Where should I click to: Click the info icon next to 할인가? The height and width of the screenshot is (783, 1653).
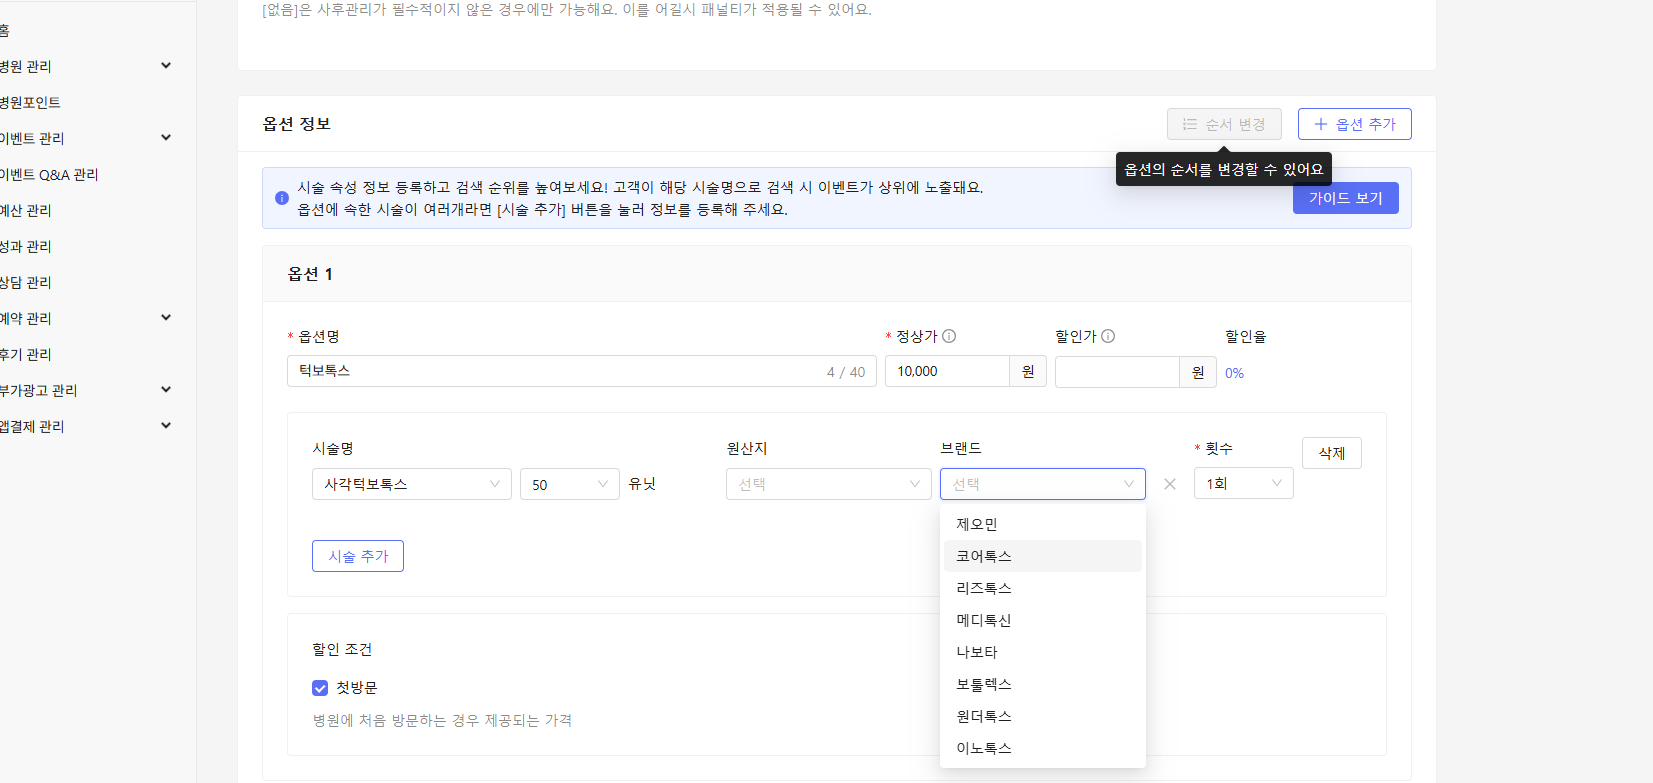[1108, 337]
